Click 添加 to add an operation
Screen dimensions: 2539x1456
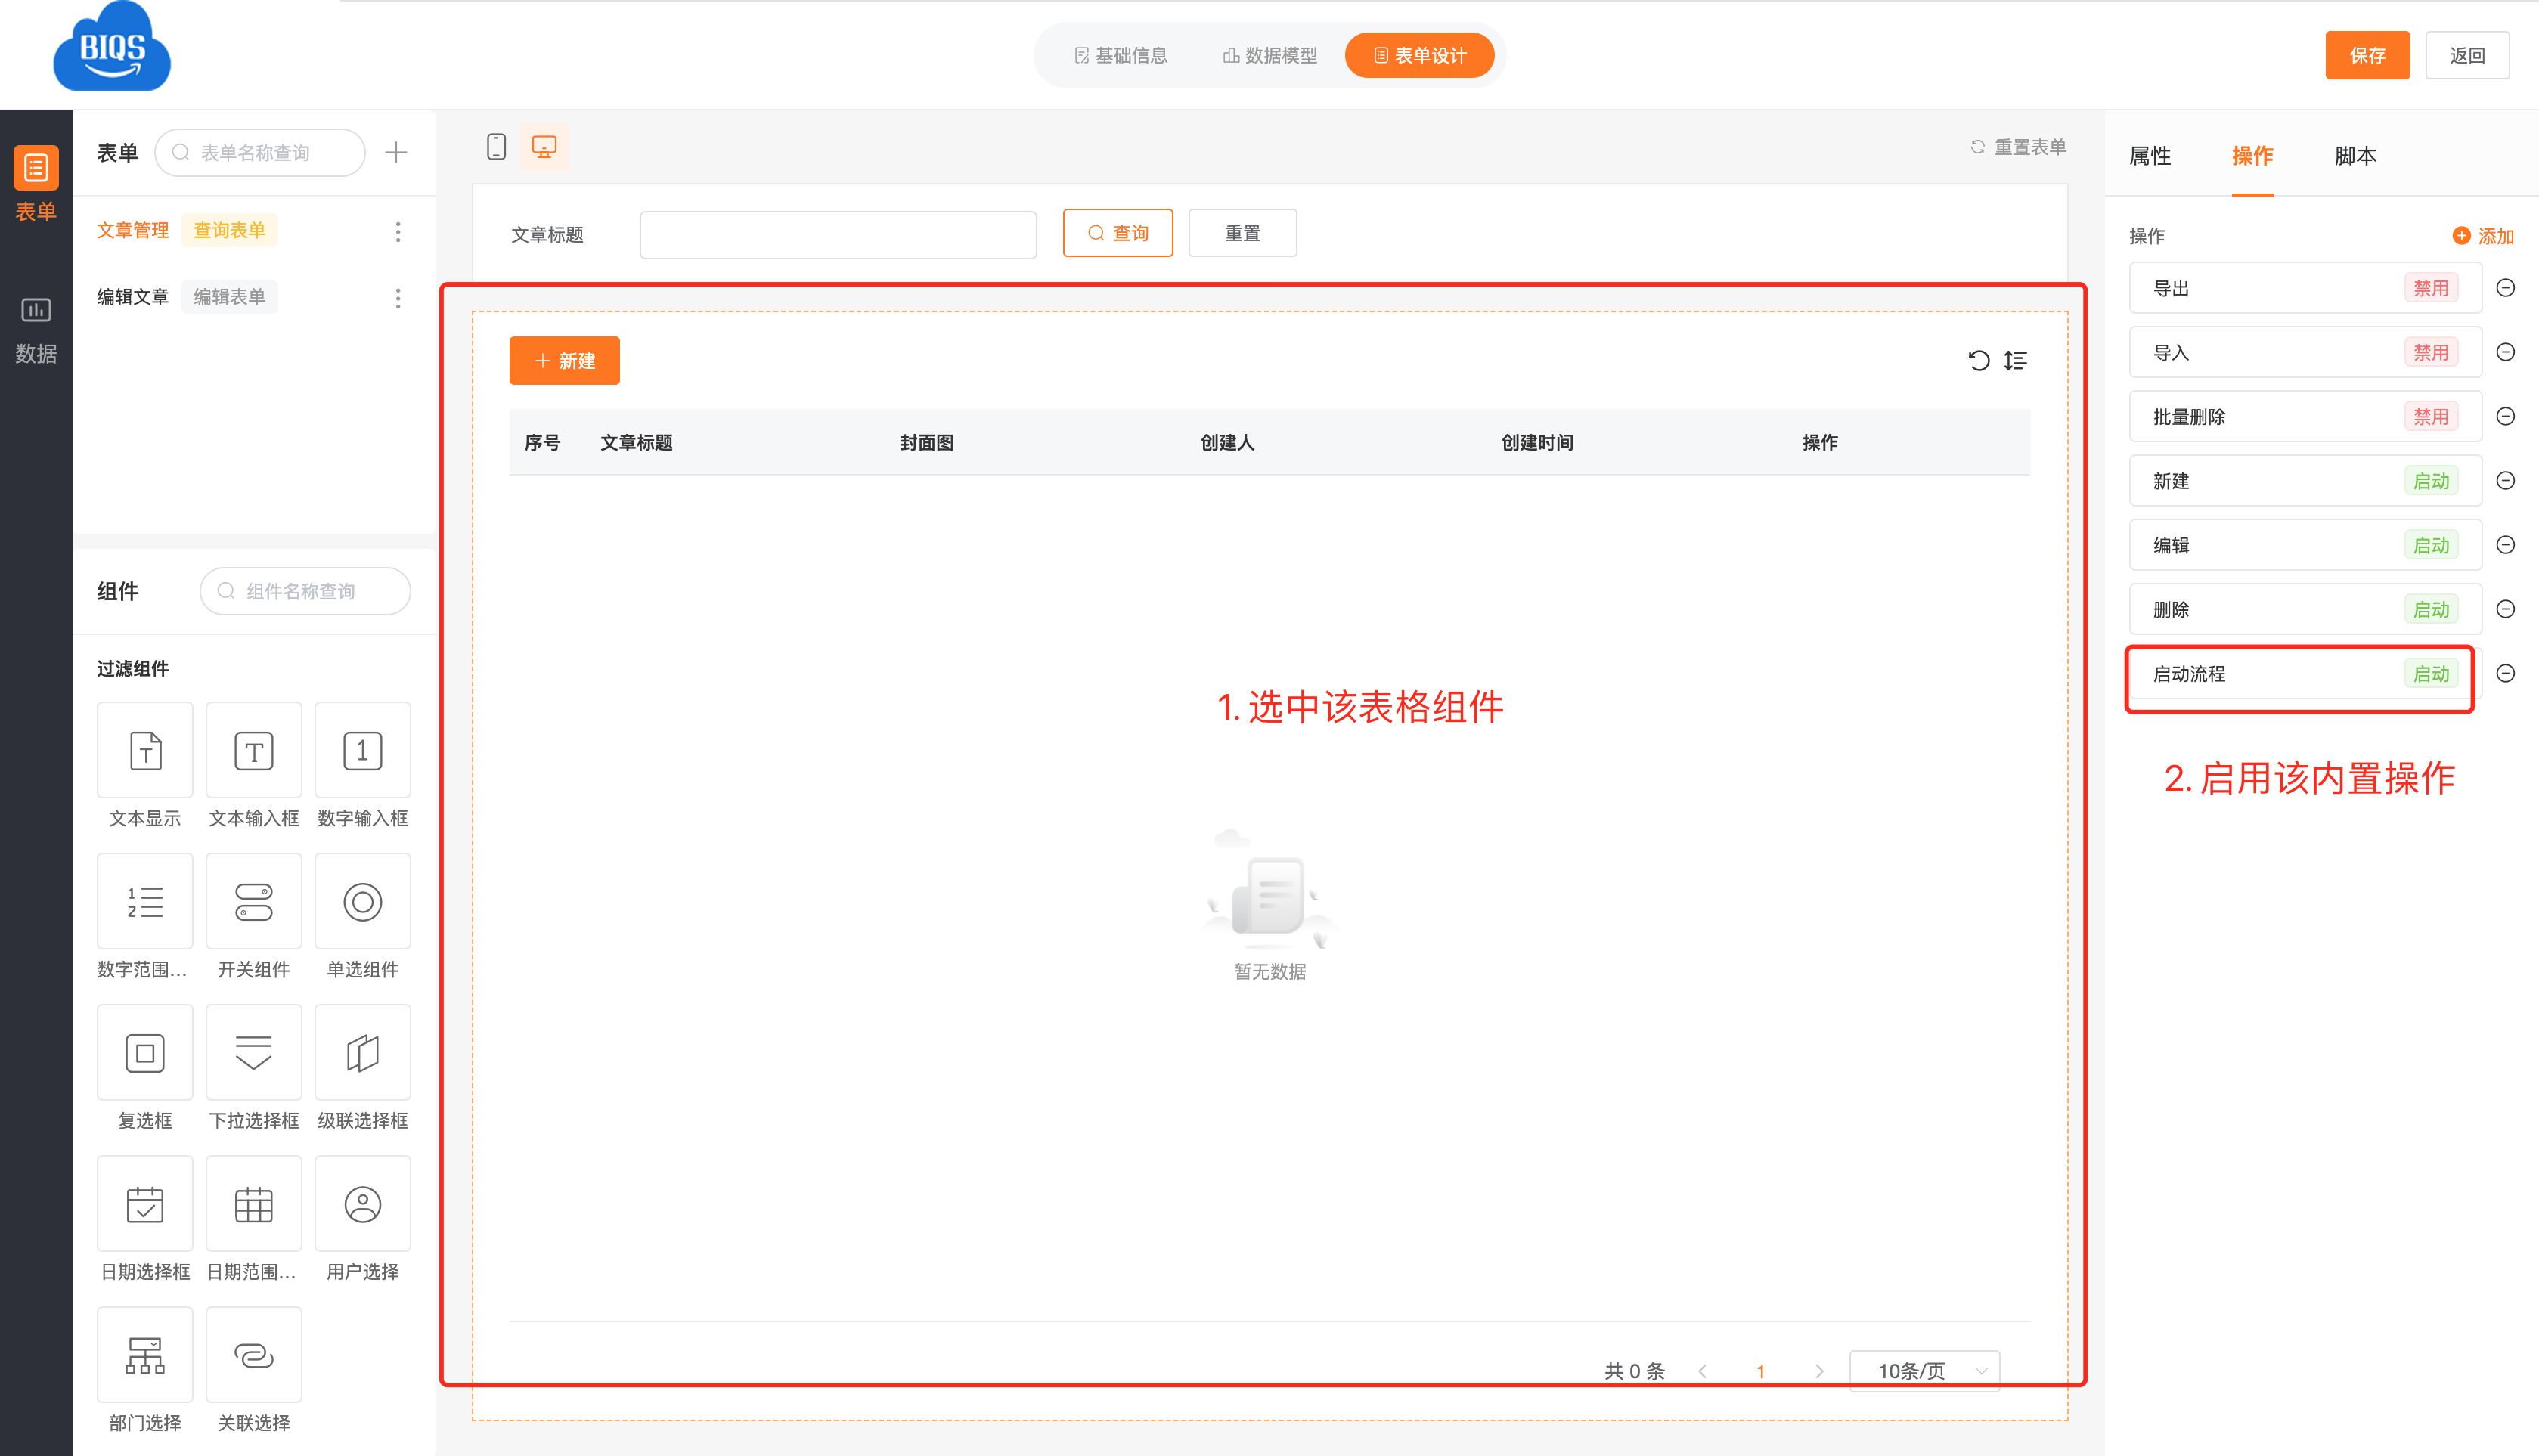click(2483, 236)
